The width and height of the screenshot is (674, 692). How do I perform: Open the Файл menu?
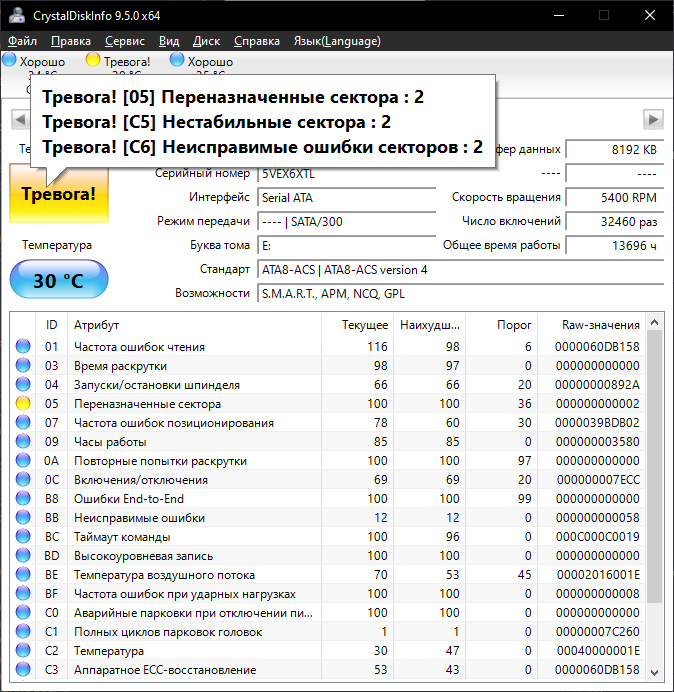tap(22, 41)
